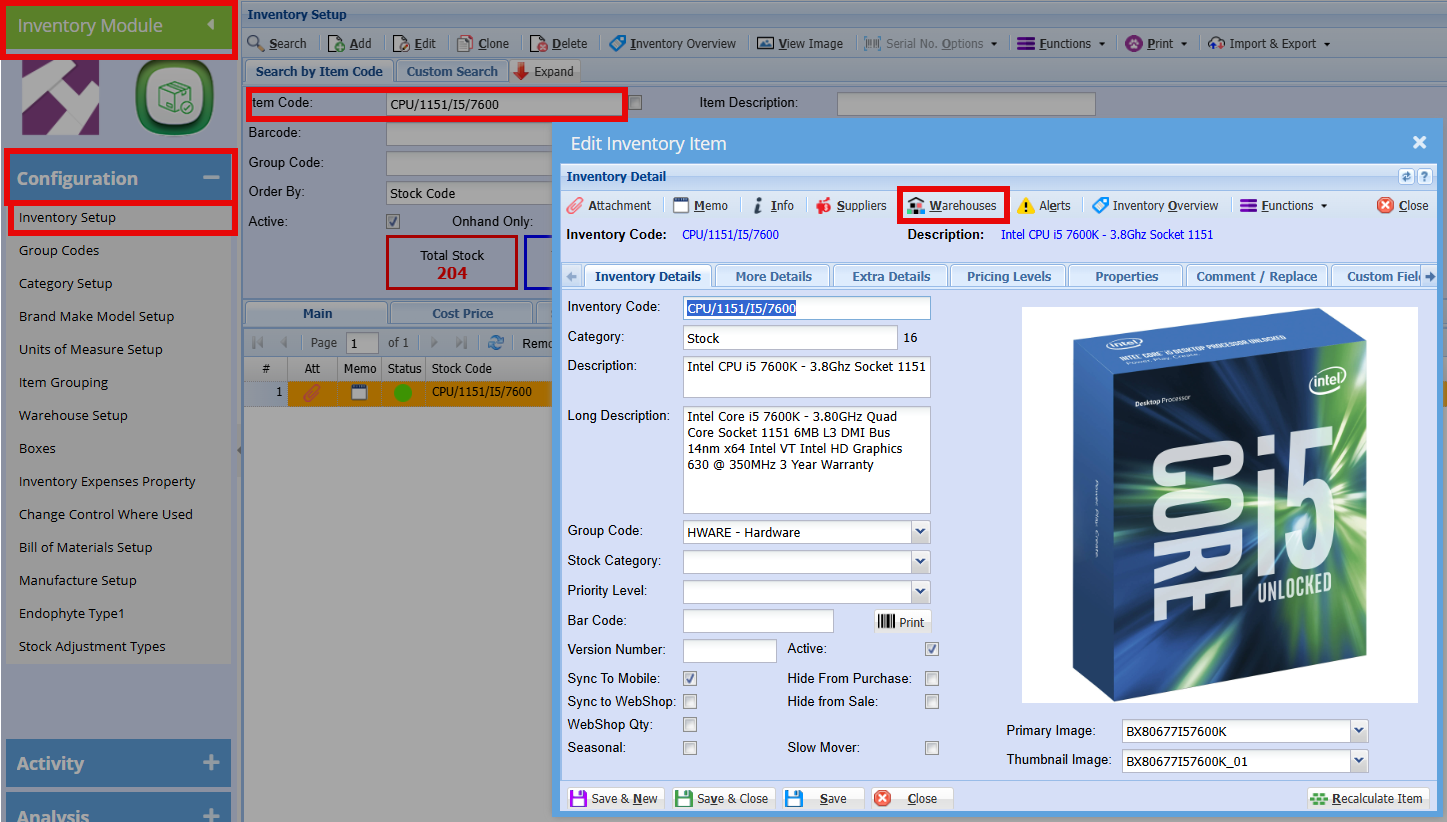The width and height of the screenshot is (1447, 822).
Task: Open Warehouse Setup in the sidebar
Action: click(x=73, y=416)
